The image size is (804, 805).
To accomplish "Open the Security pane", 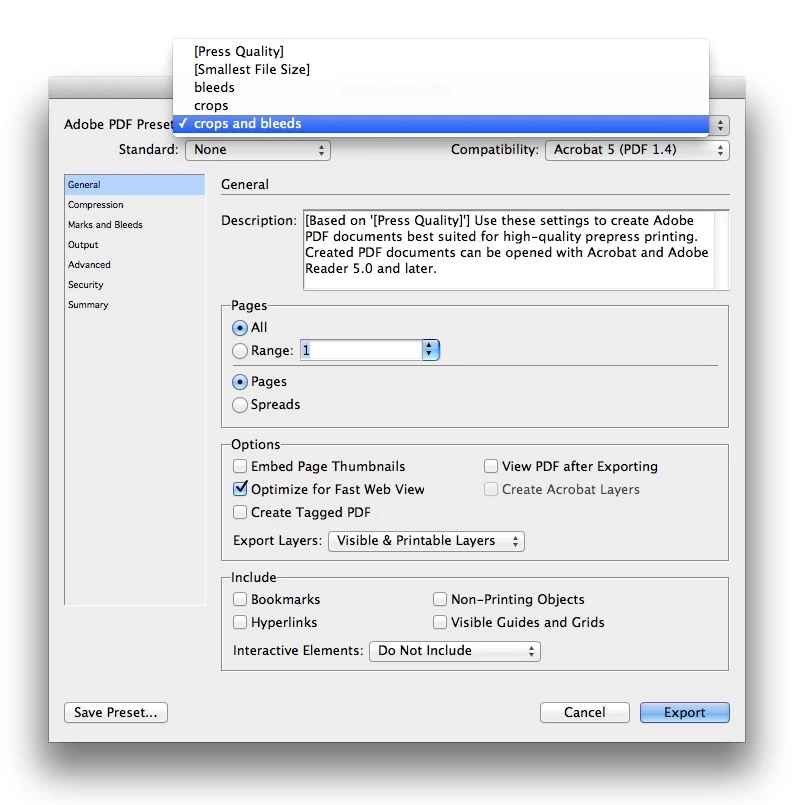I will pos(135,285).
